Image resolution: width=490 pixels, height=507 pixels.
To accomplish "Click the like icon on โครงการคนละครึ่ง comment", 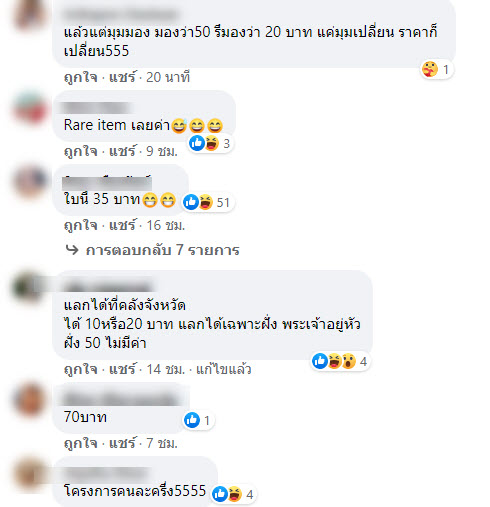I will (x=220, y=494).
